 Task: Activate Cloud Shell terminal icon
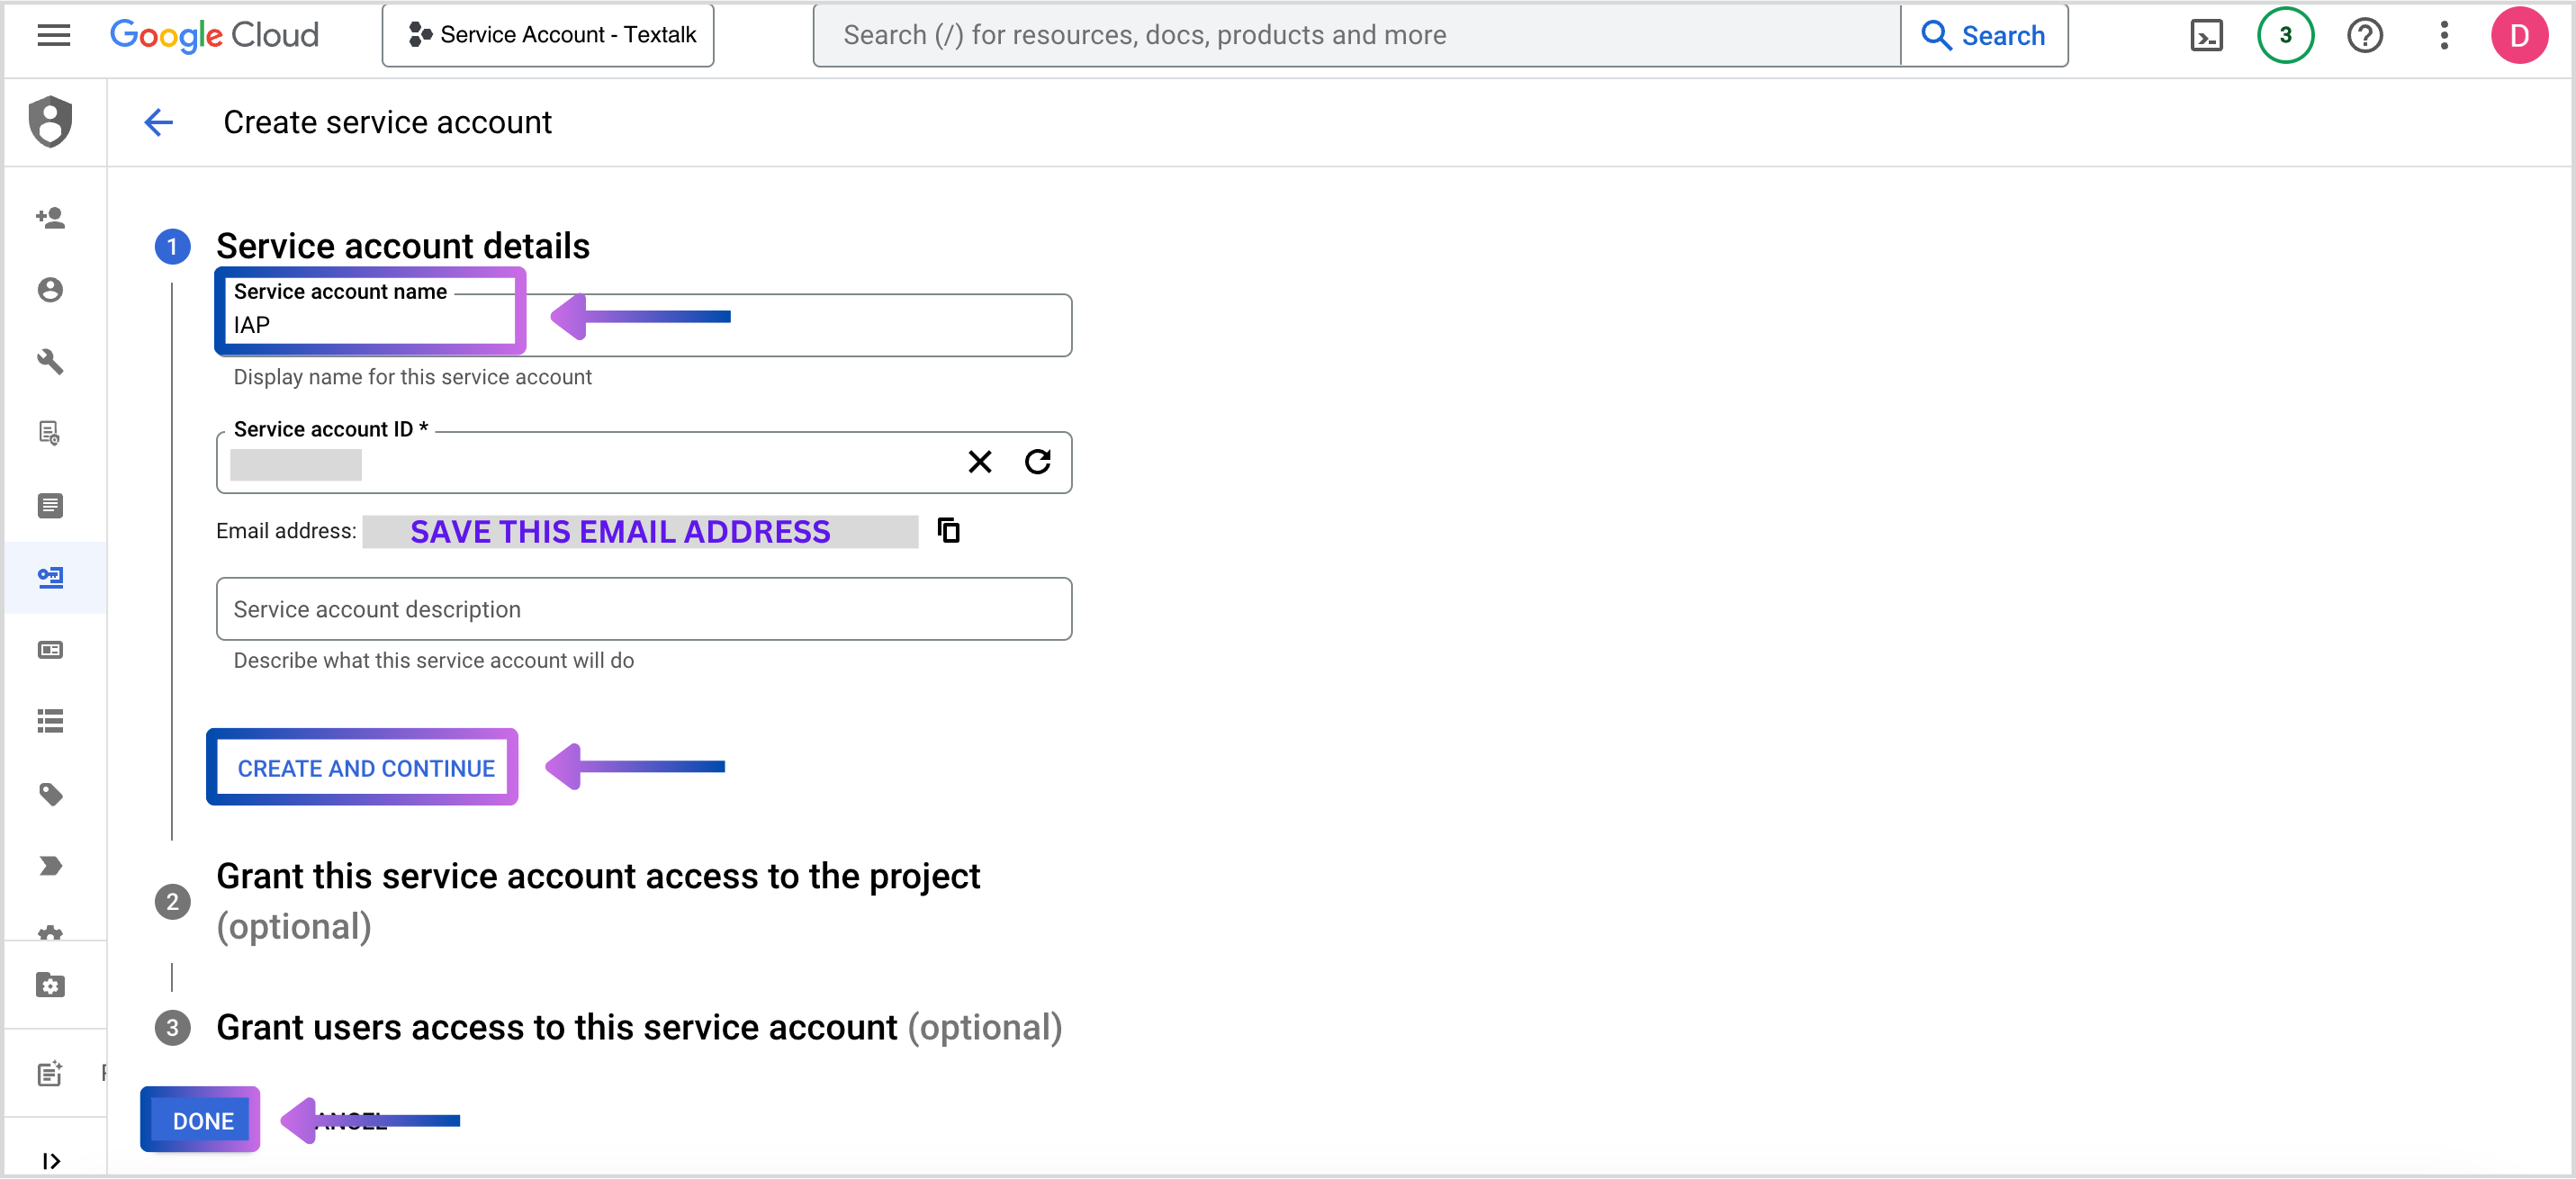click(2205, 35)
